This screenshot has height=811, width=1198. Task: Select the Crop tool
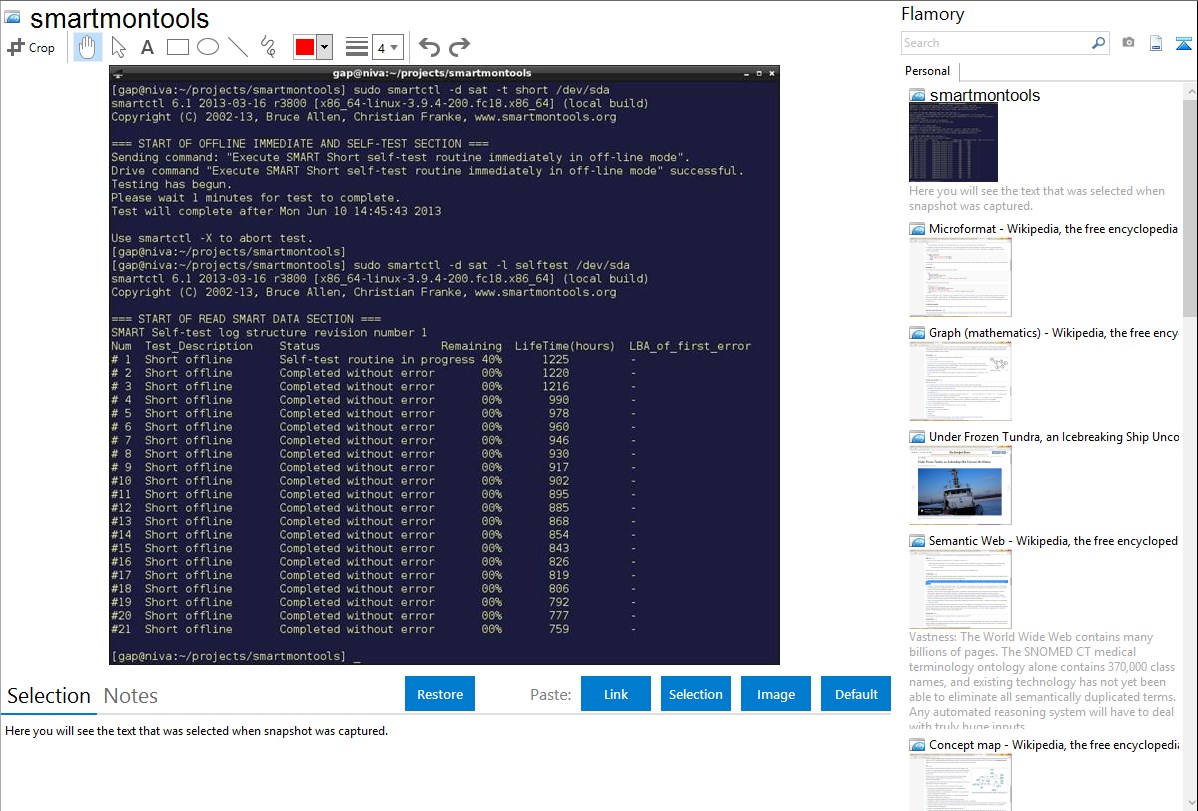coord(31,47)
